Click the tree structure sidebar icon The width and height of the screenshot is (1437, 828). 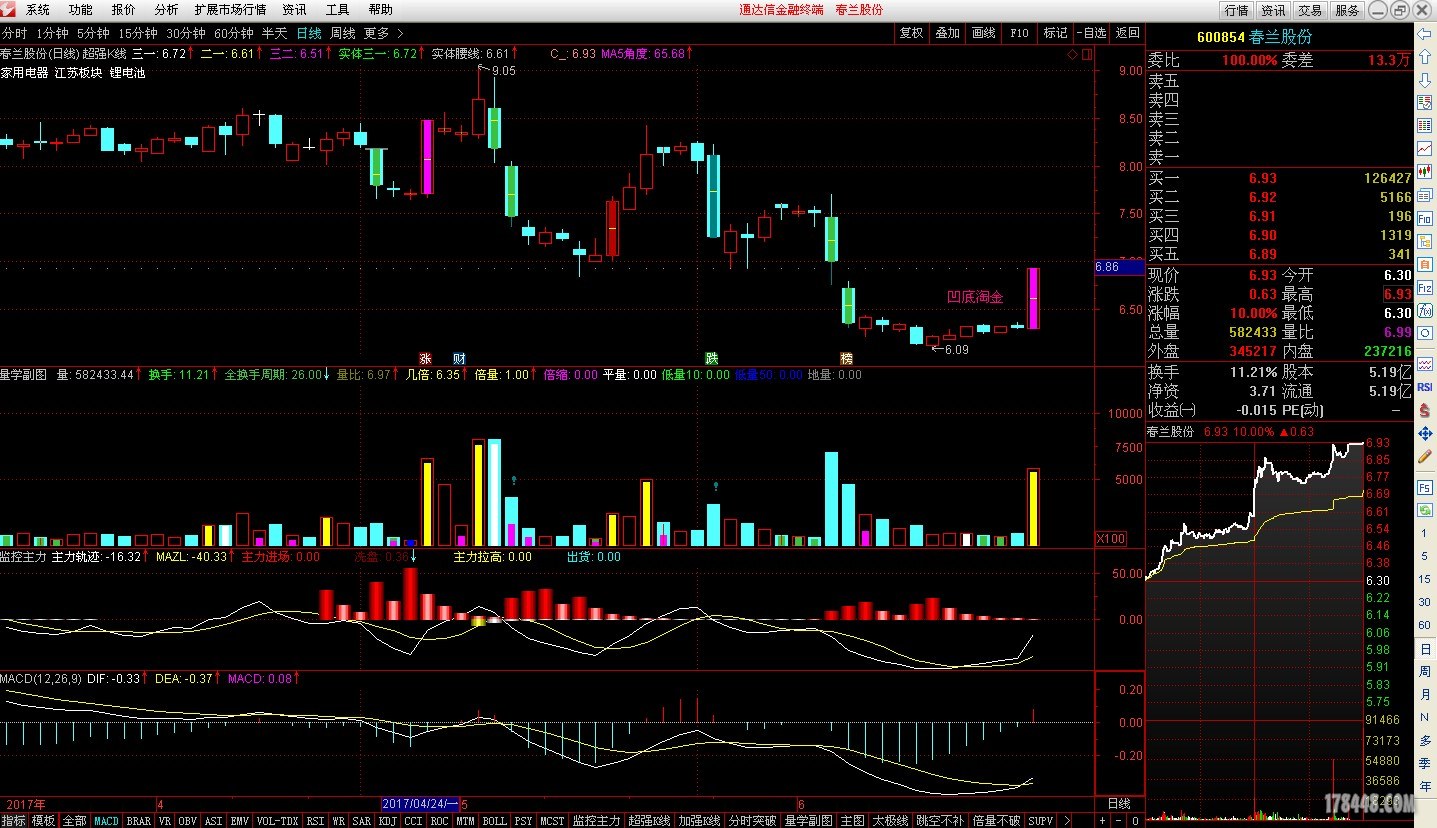pos(1424,242)
